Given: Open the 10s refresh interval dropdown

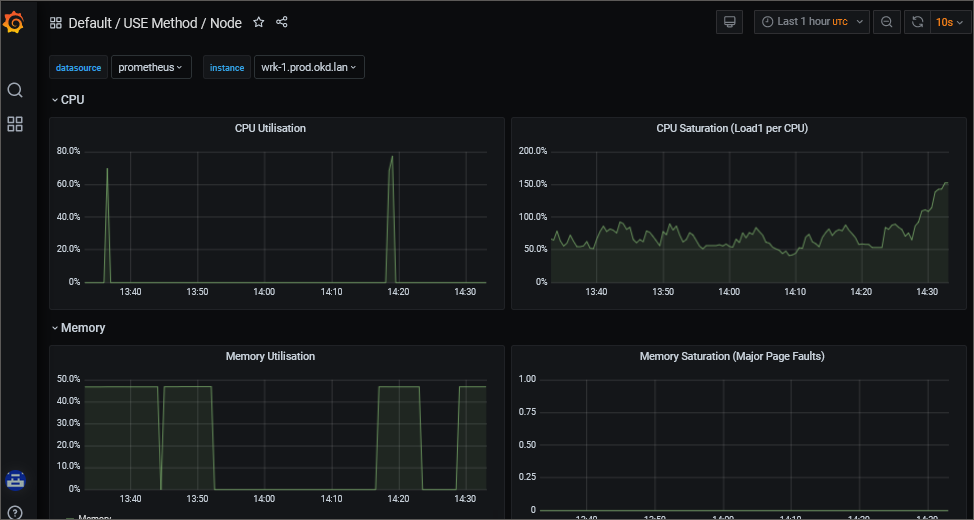Looking at the screenshot, I should [x=948, y=22].
